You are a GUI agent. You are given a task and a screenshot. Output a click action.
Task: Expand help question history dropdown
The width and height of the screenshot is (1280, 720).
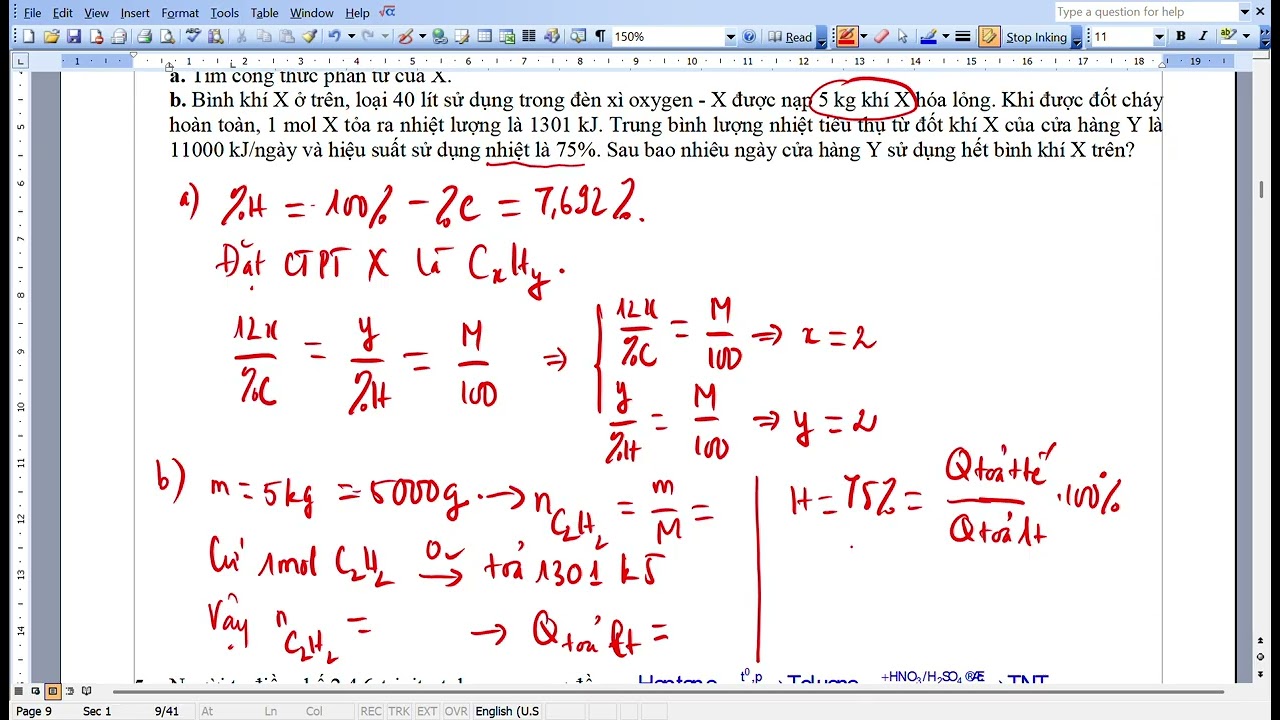[x=1245, y=12]
